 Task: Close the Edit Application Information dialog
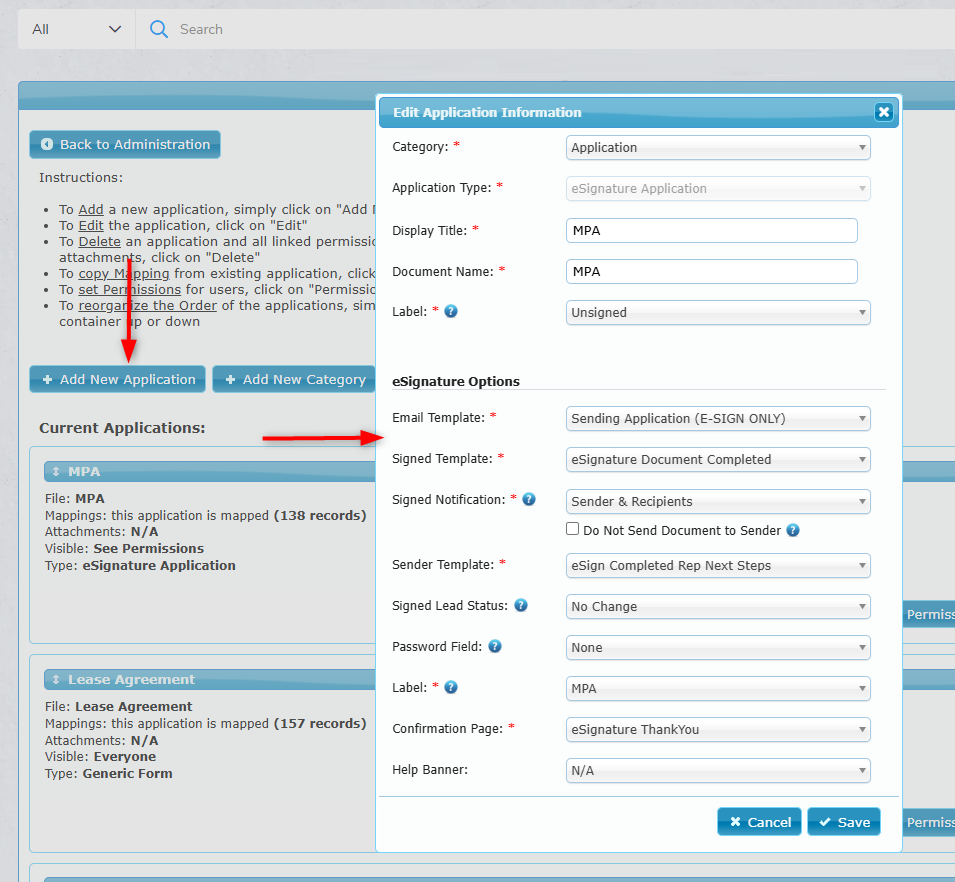click(x=883, y=112)
